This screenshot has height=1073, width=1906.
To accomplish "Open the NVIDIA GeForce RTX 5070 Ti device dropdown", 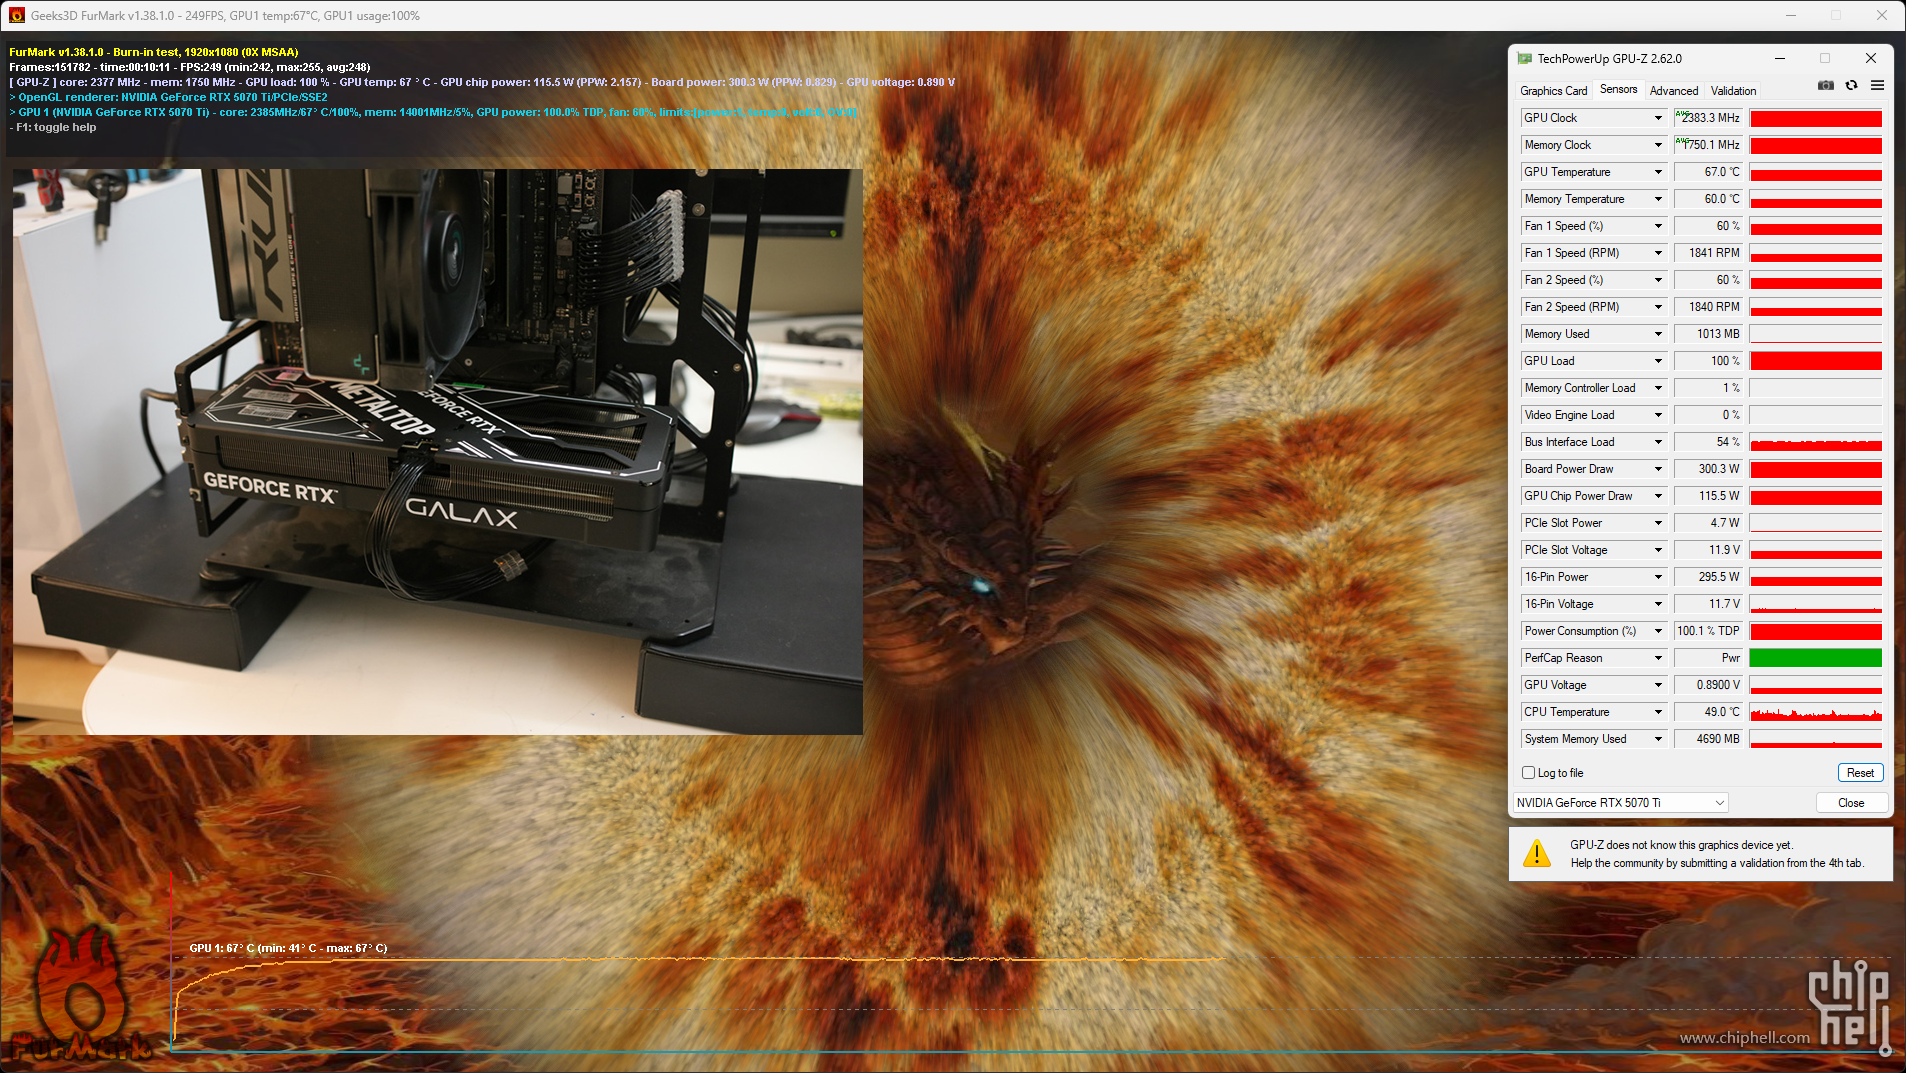I will pyautogui.click(x=1620, y=803).
